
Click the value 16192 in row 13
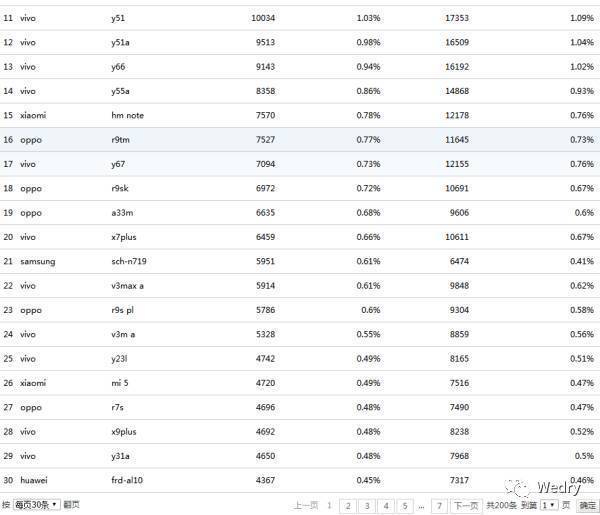click(457, 67)
